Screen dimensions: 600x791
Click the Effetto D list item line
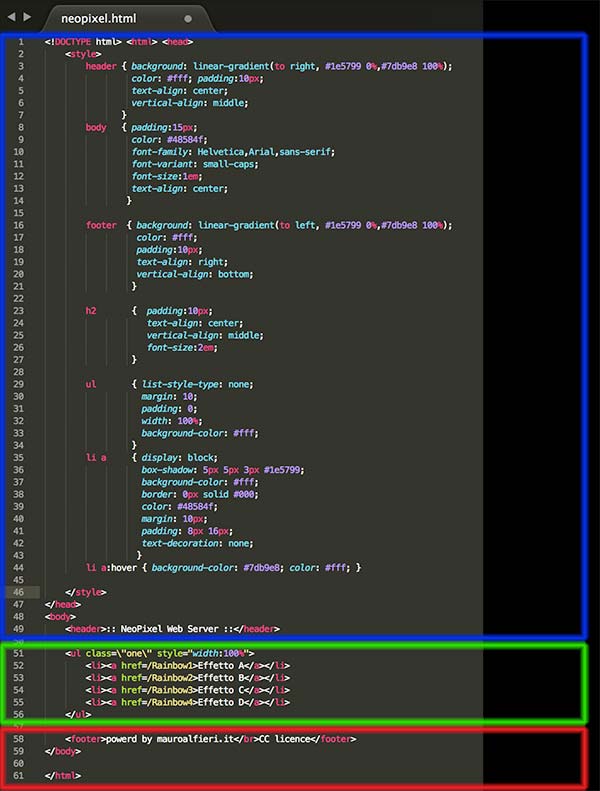pos(188,702)
